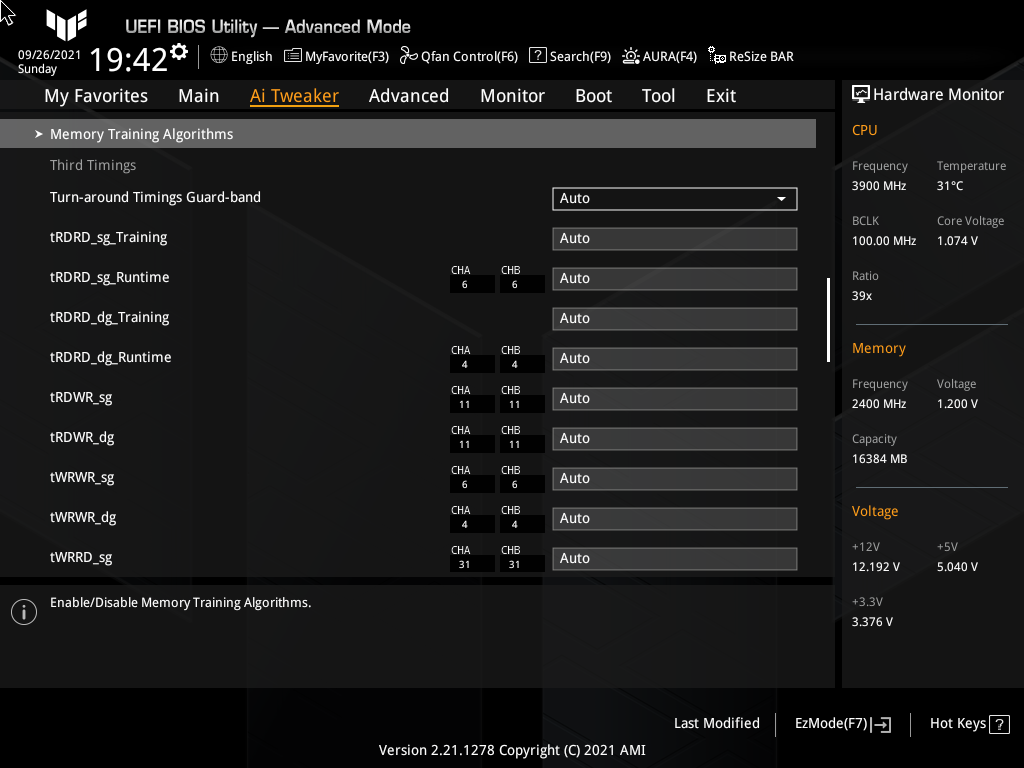Open the tRDRD_sg_Training Auto dropdown
1024x768 pixels.
674,238
